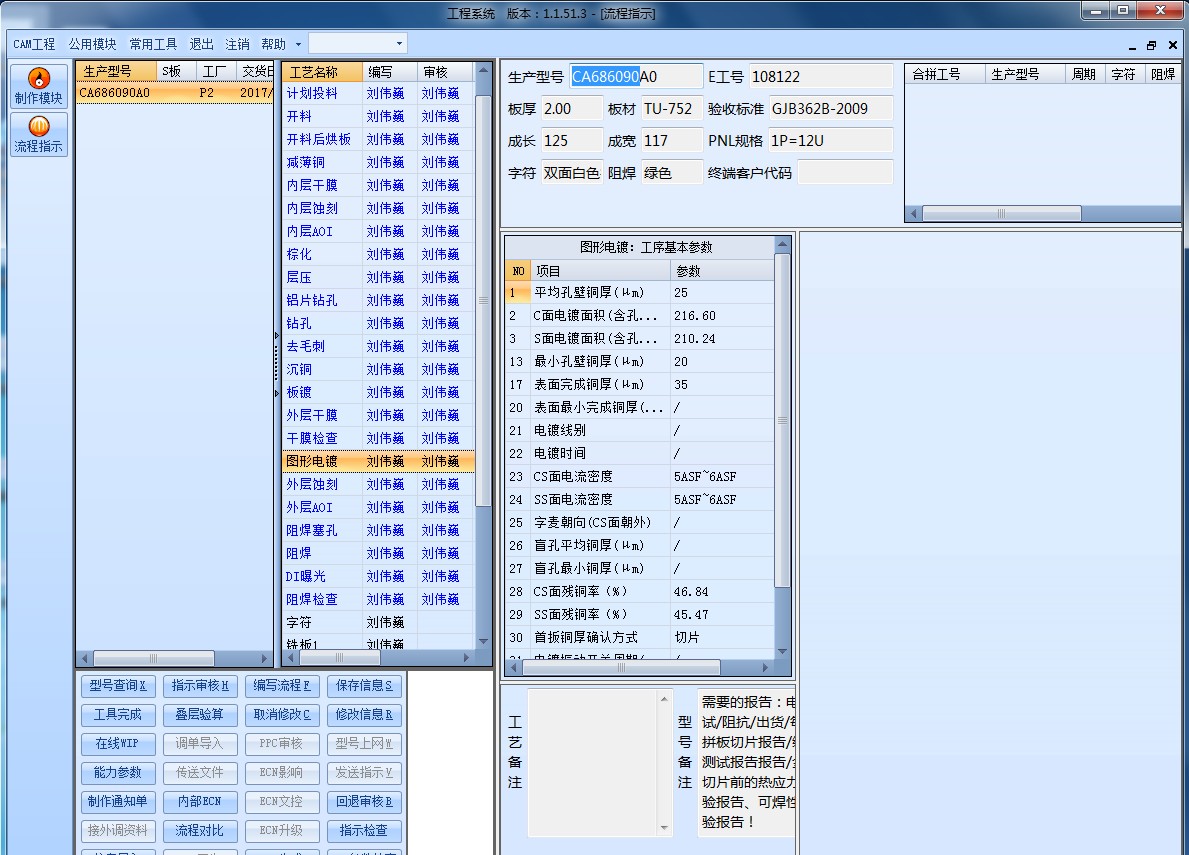Select the CA686090A0 row in the model list
Image resolution: width=1189 pixels, height=855 pixels.
(x=174, y=92)
